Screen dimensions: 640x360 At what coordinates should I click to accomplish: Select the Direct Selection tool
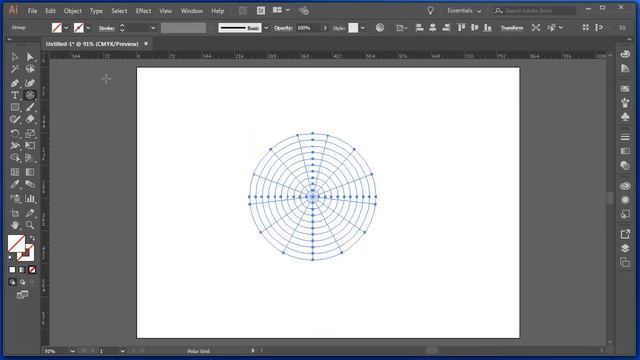(30, 57)
